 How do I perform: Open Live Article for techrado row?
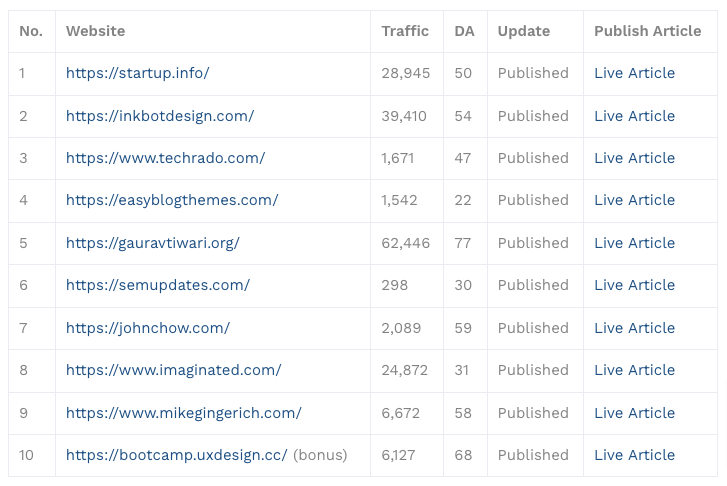tap(635, 158)
